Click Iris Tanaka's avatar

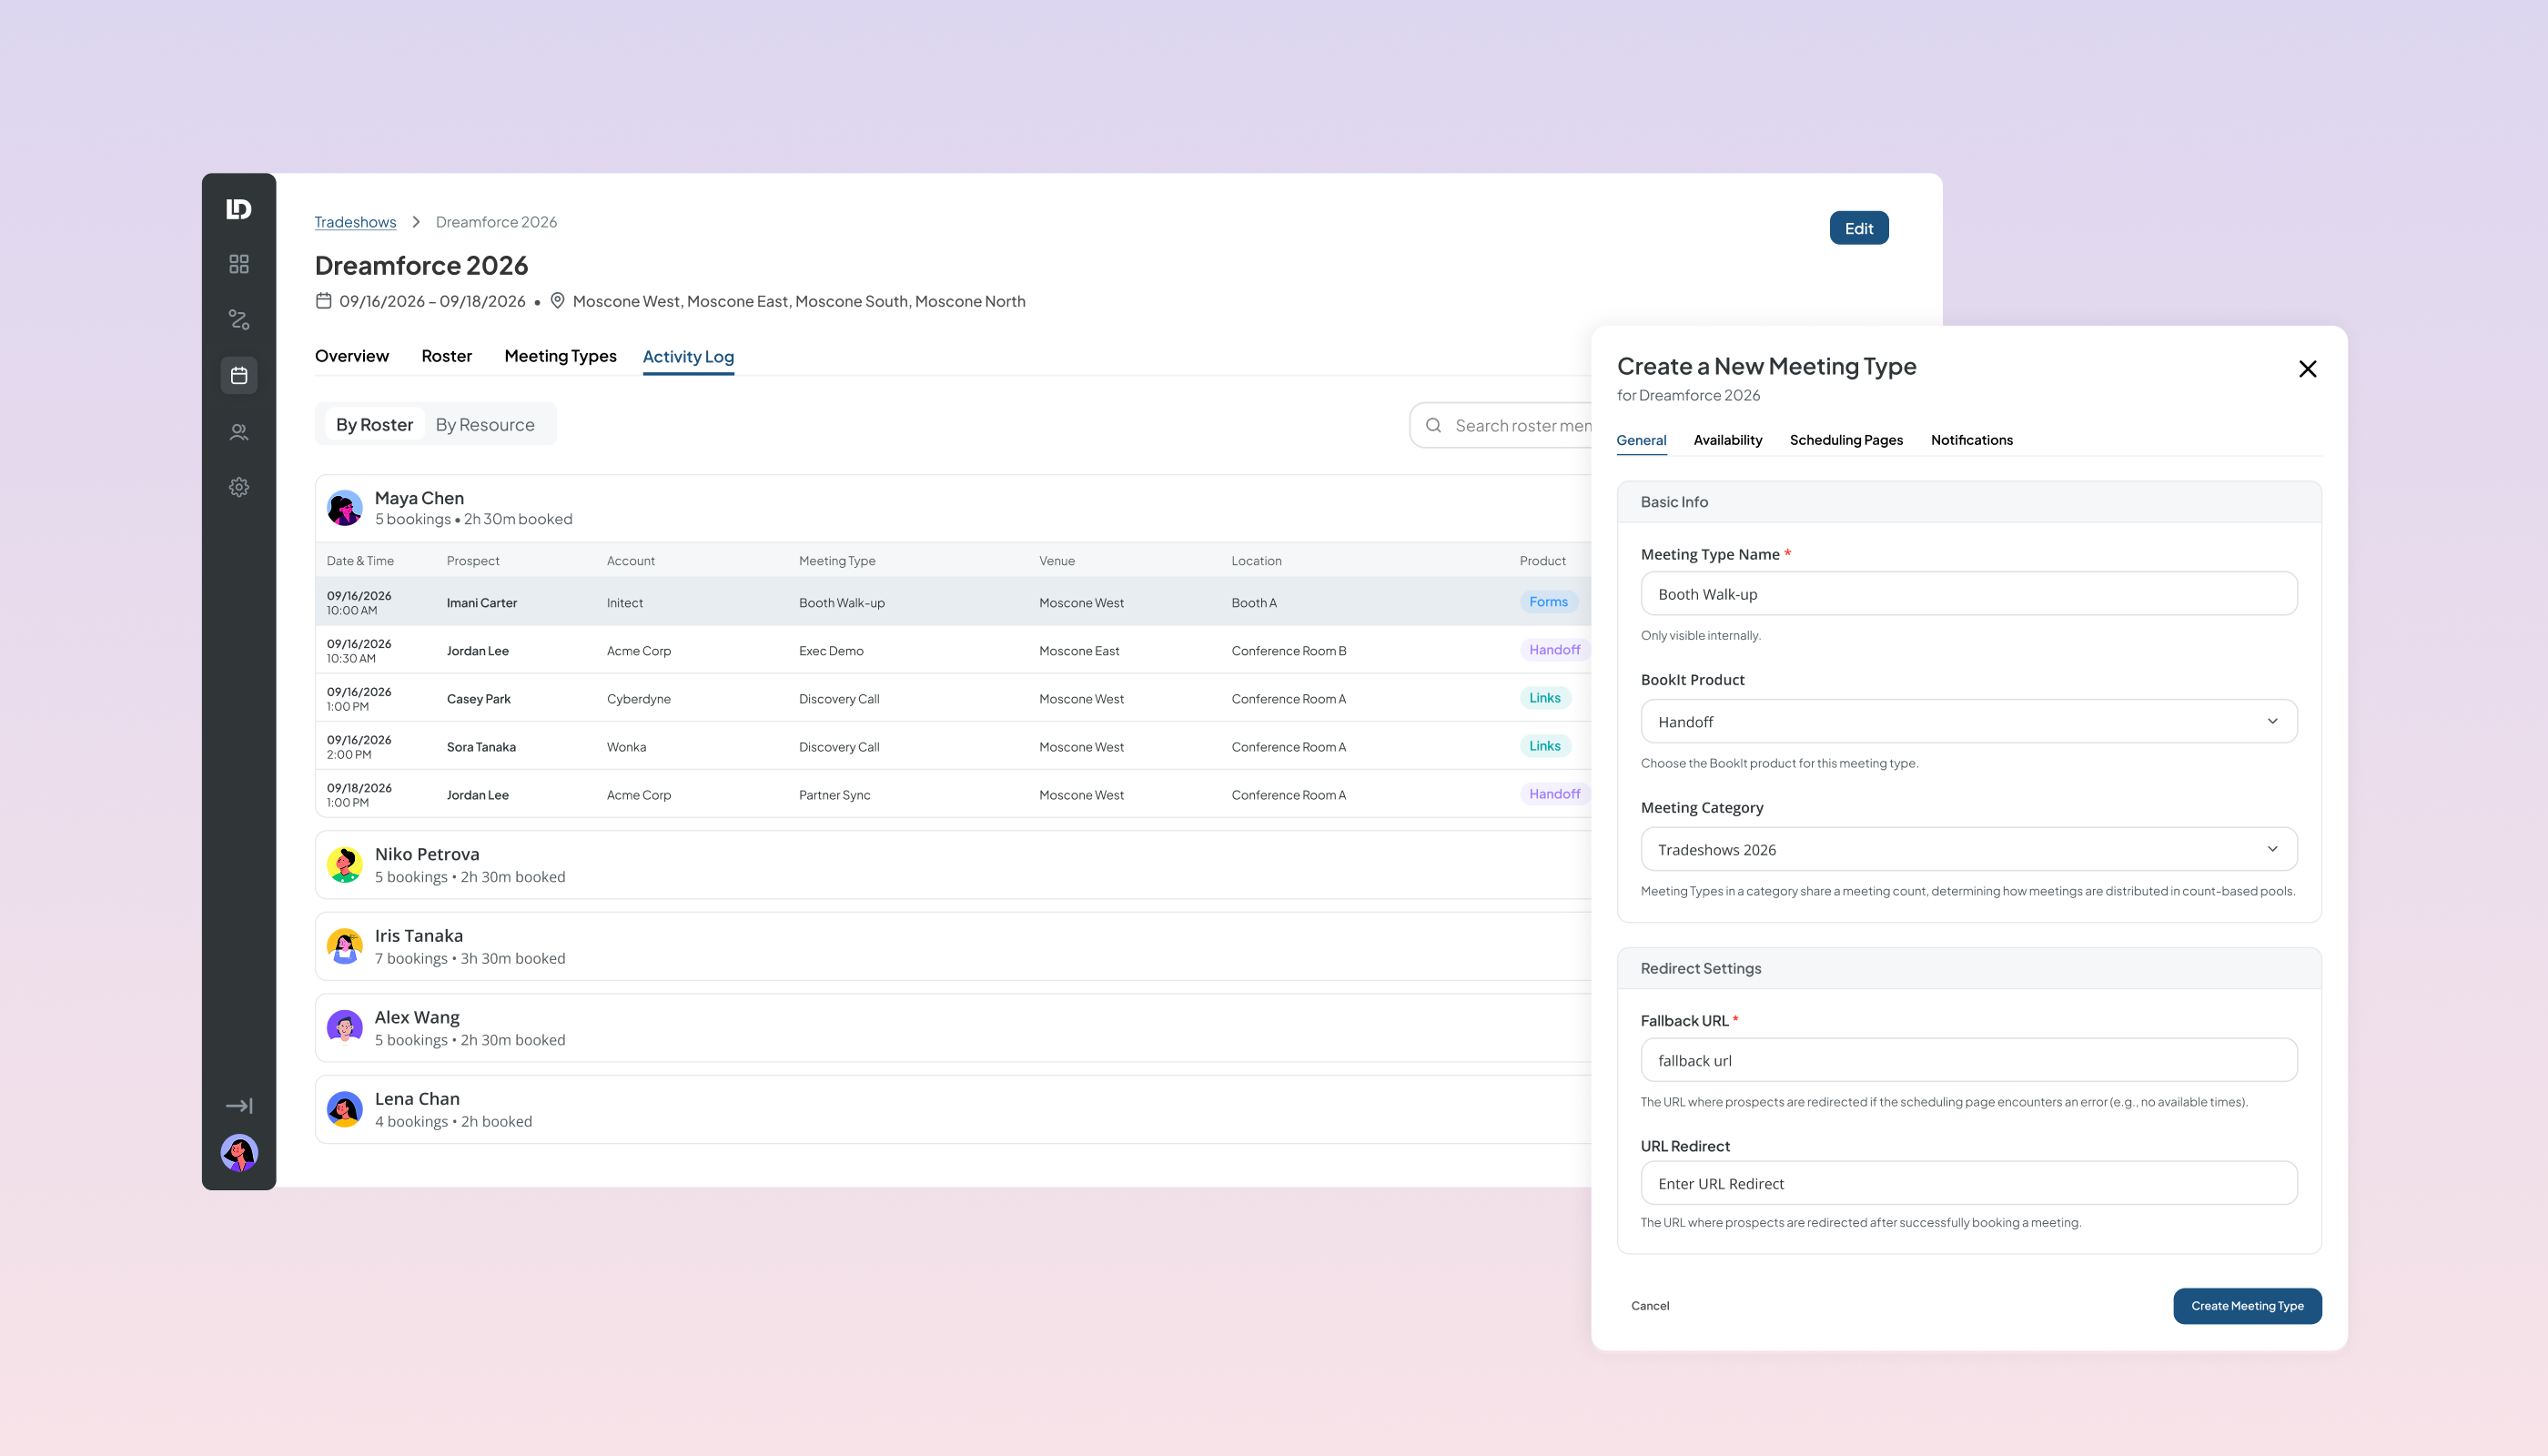click(344, 946)
